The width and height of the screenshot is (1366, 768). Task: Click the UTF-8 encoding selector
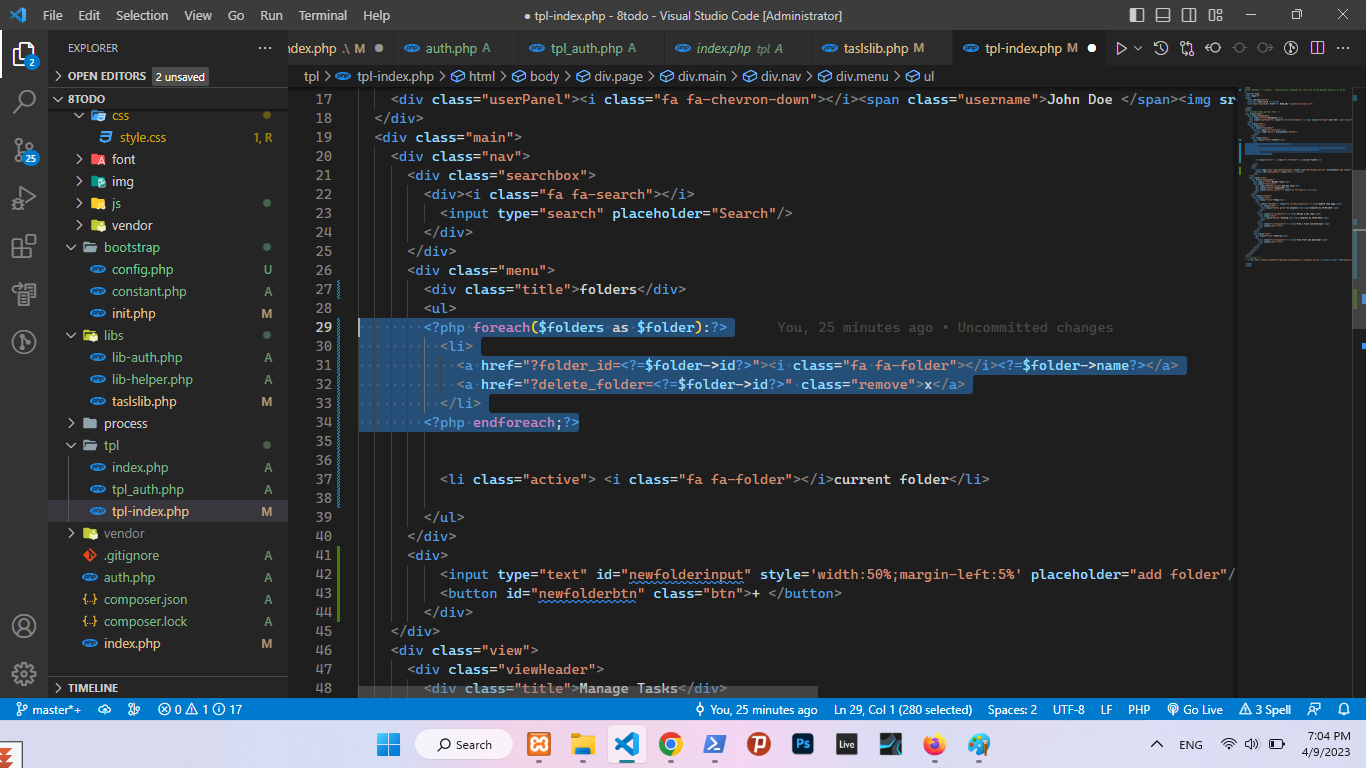(1069, 709)
